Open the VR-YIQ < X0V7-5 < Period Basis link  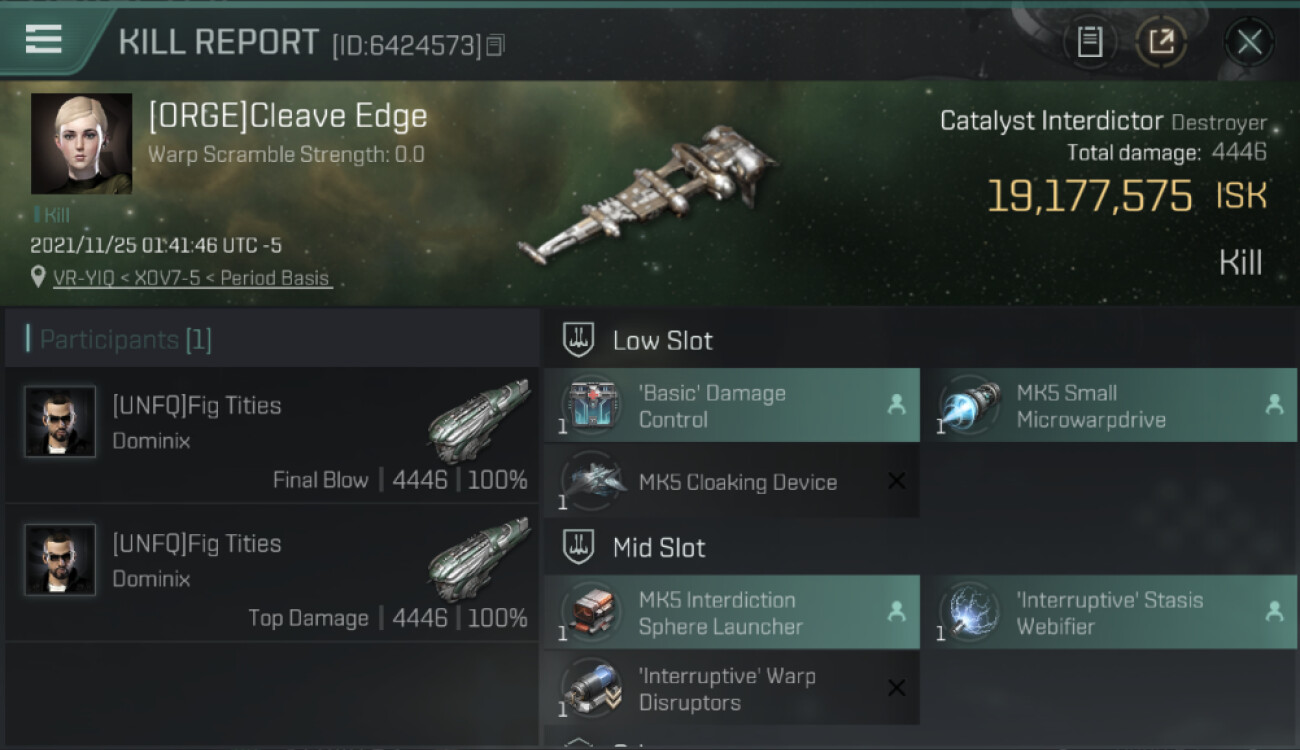click(x=191, y=278)
